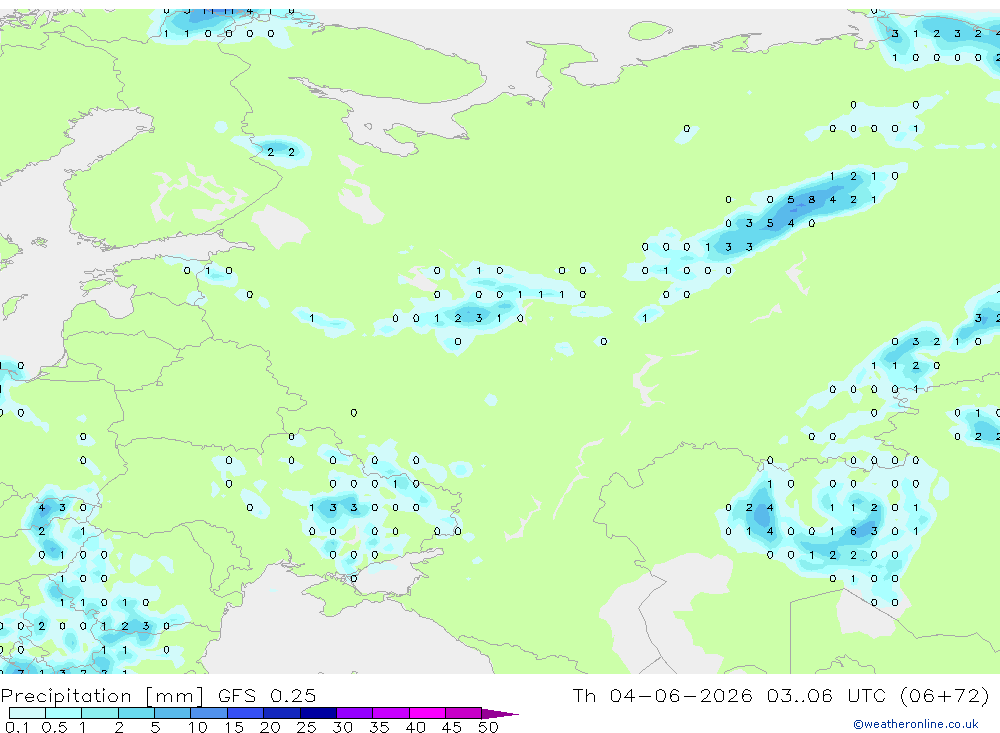This screenshot has height=733, width=1000.
Task: Click the '03..06 UTC' time label
Action: tap(827, 695)
